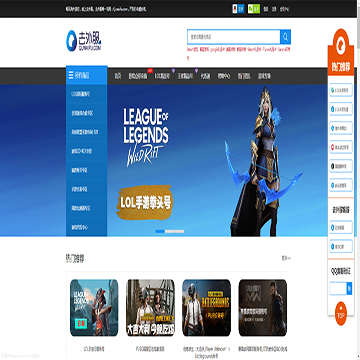Click the 更多>> link beside 热门推荐

pyautogui.click(x=286, y=258)
